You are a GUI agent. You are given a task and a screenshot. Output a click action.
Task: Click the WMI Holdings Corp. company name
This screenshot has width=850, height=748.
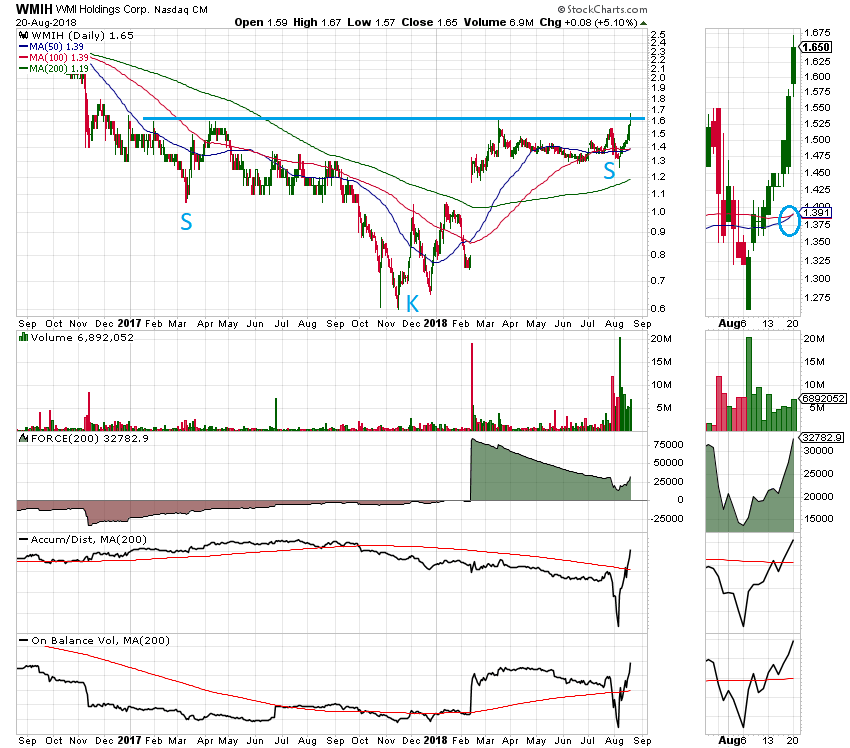click(x=102, y=10)
